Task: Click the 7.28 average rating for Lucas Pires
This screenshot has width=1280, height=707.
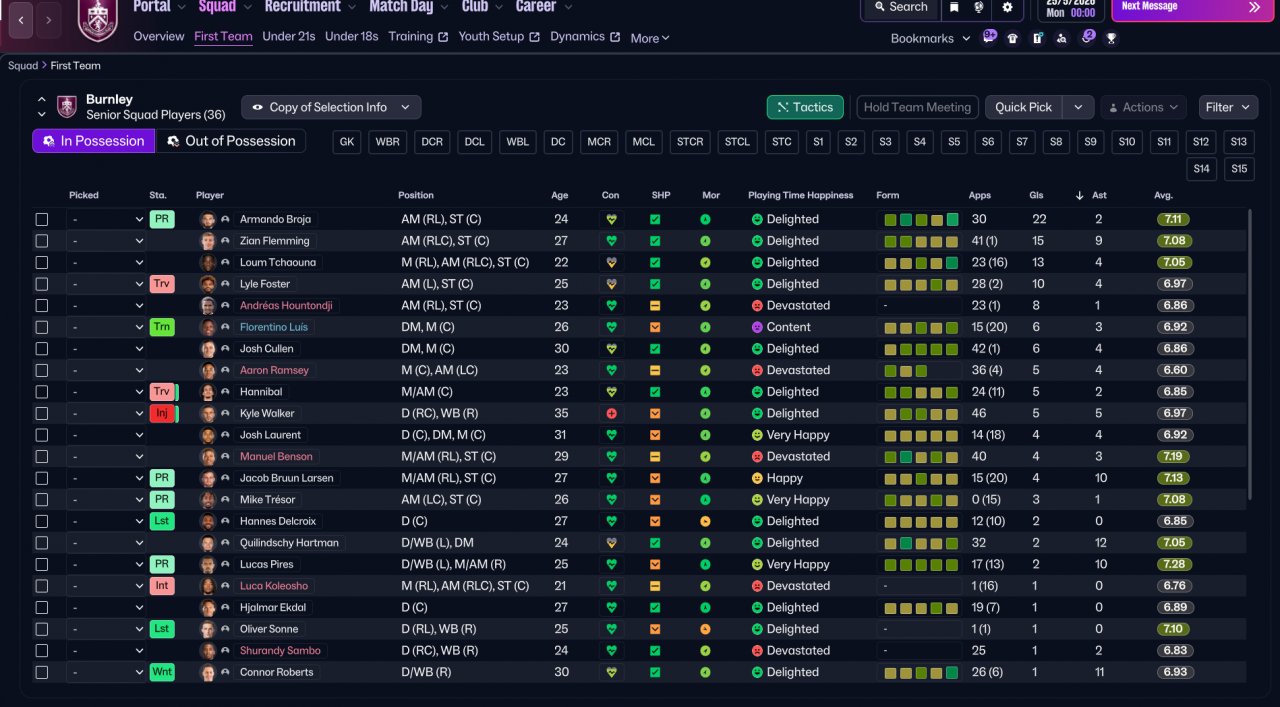Action: 1174,564
